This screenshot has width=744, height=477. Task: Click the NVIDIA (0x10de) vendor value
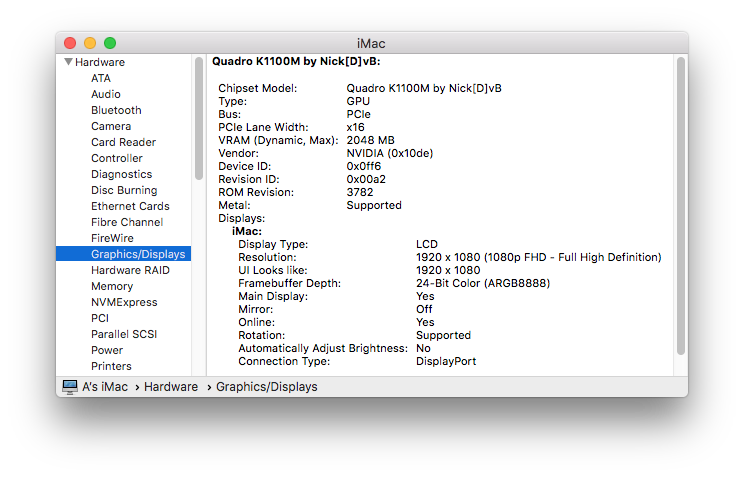click(x=390, y=153)
